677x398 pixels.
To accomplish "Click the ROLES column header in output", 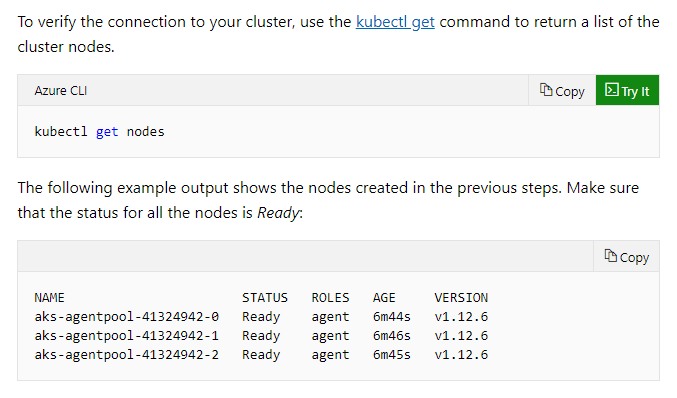I will [330, 298].
